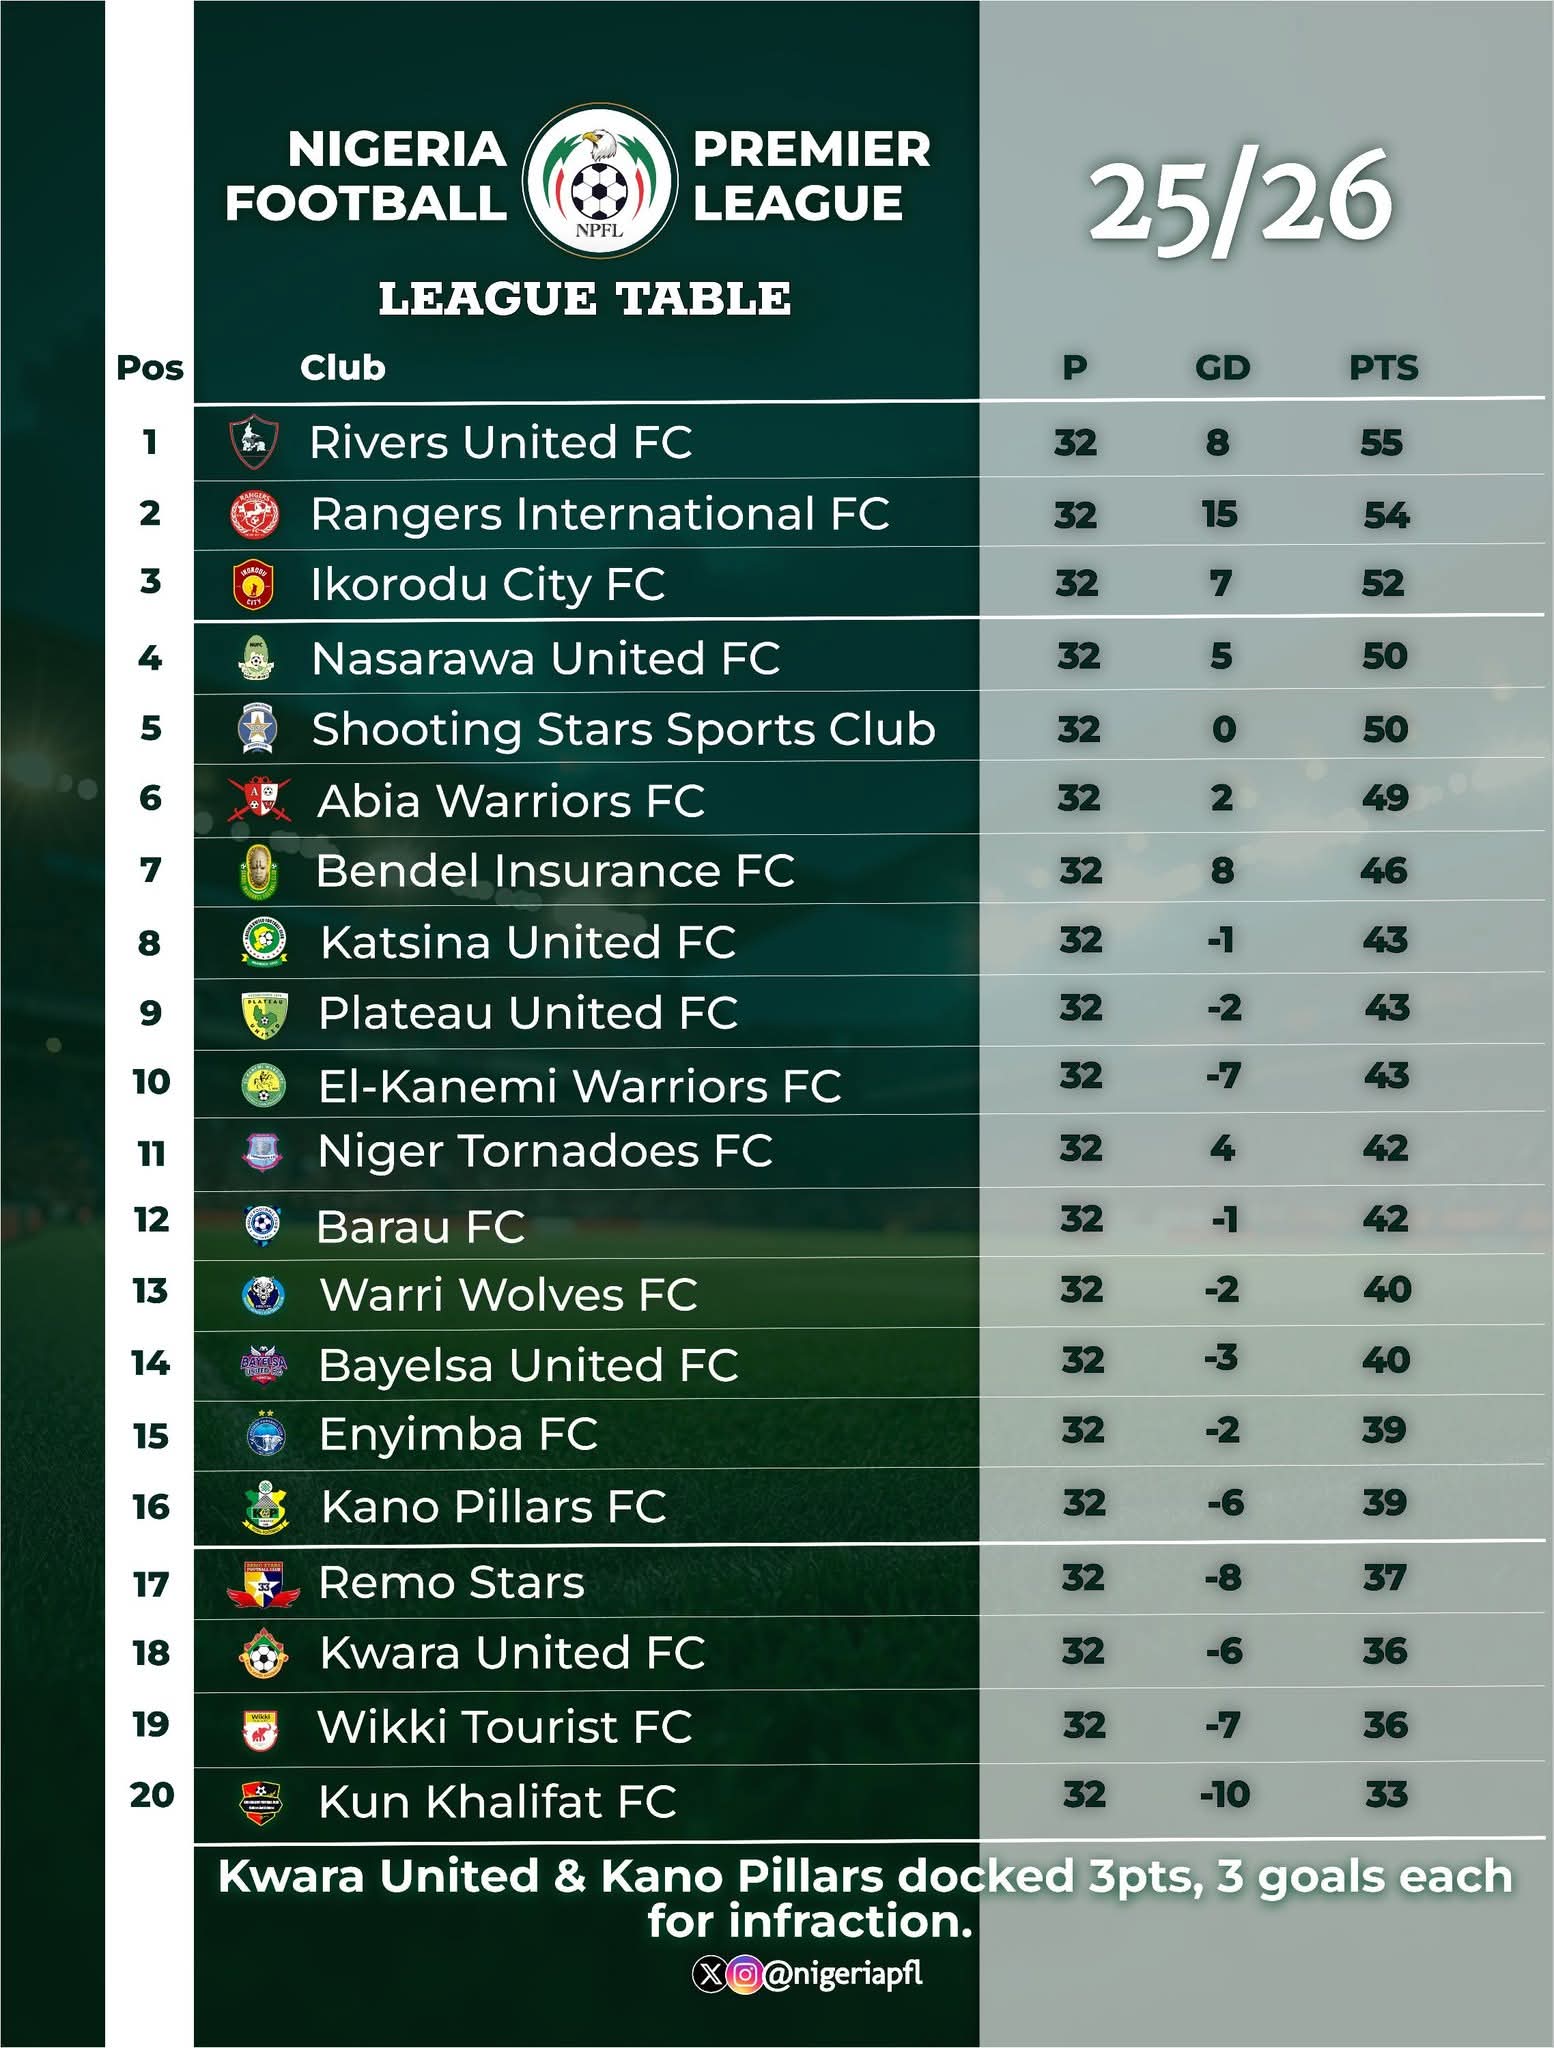Click the PTS column header
The width and height of the screenshot is (1554, 2048).
pos(1383,368)
